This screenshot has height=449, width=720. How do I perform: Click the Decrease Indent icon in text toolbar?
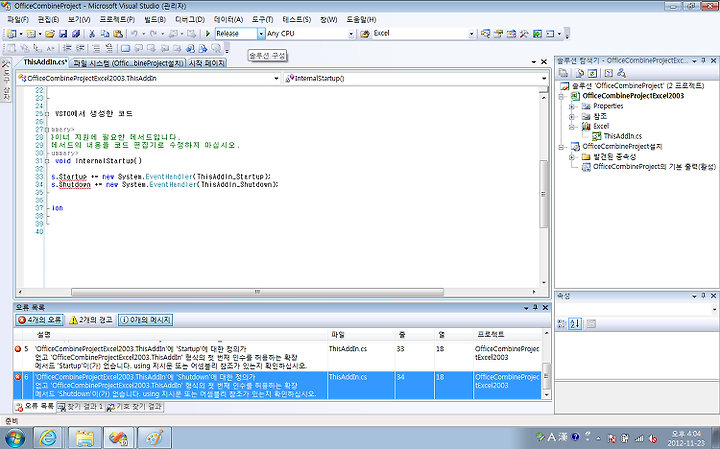pos(68,48)
